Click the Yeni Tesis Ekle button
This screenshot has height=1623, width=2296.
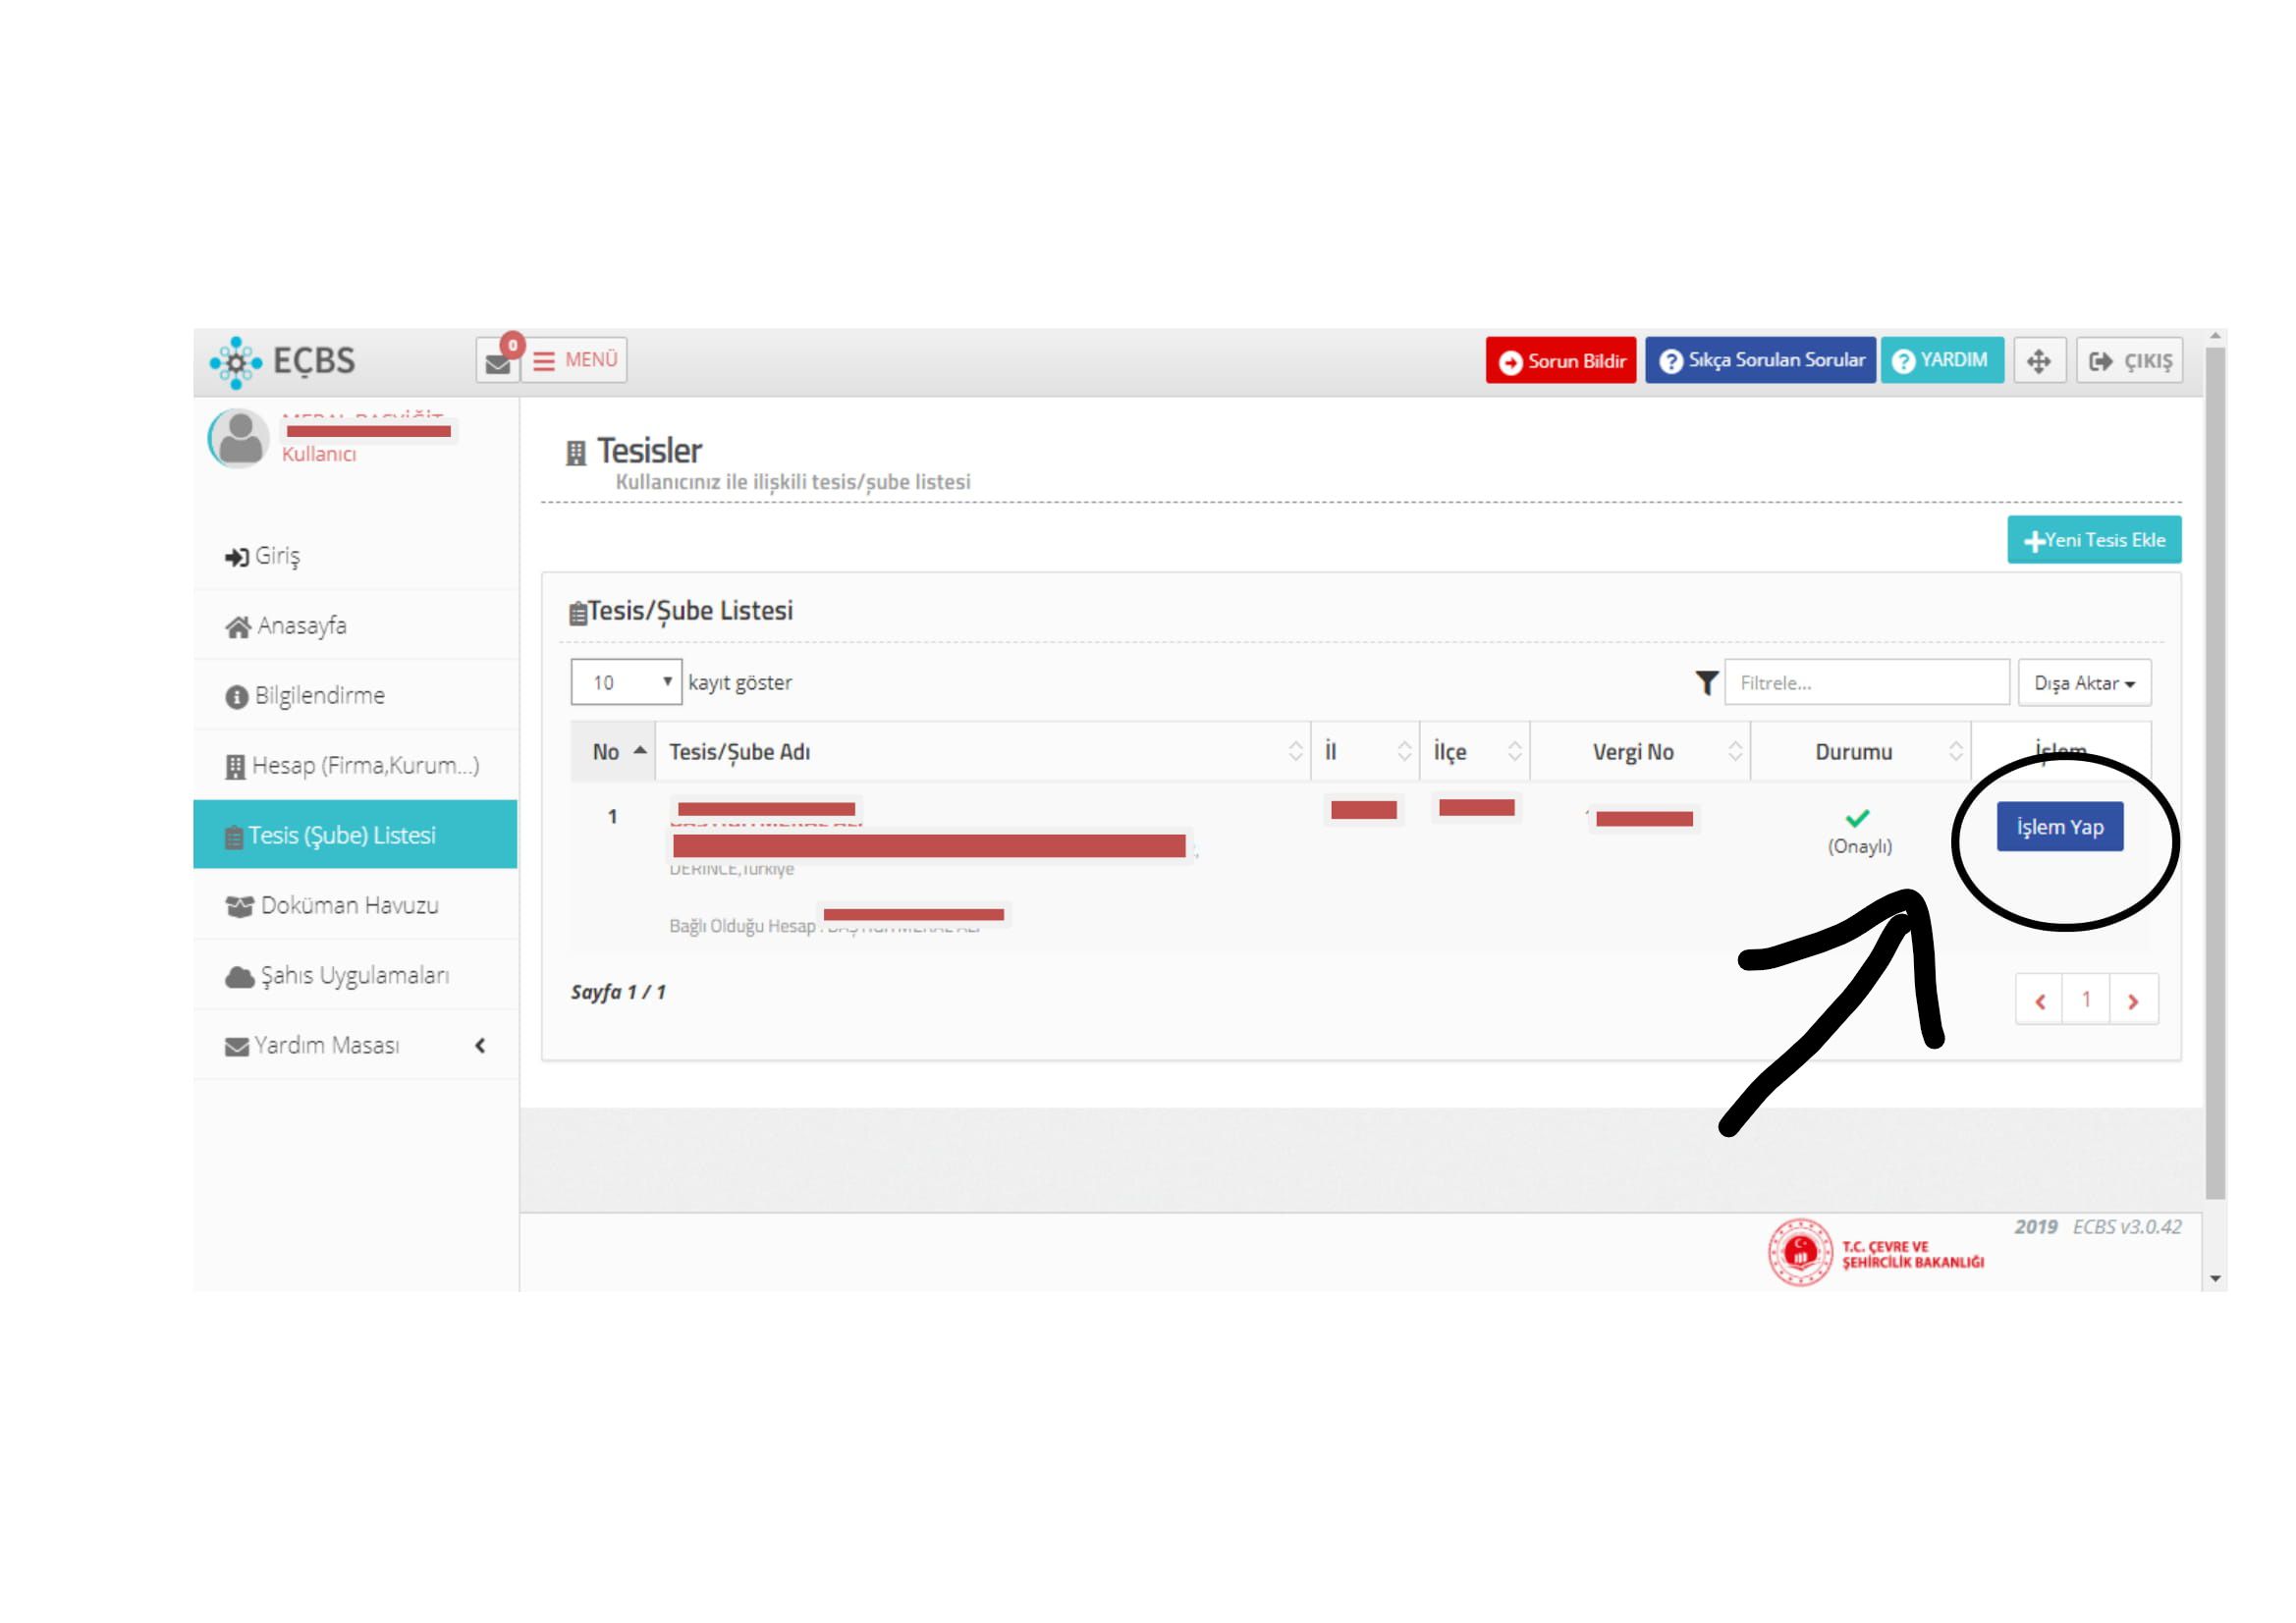(2093, 540)
